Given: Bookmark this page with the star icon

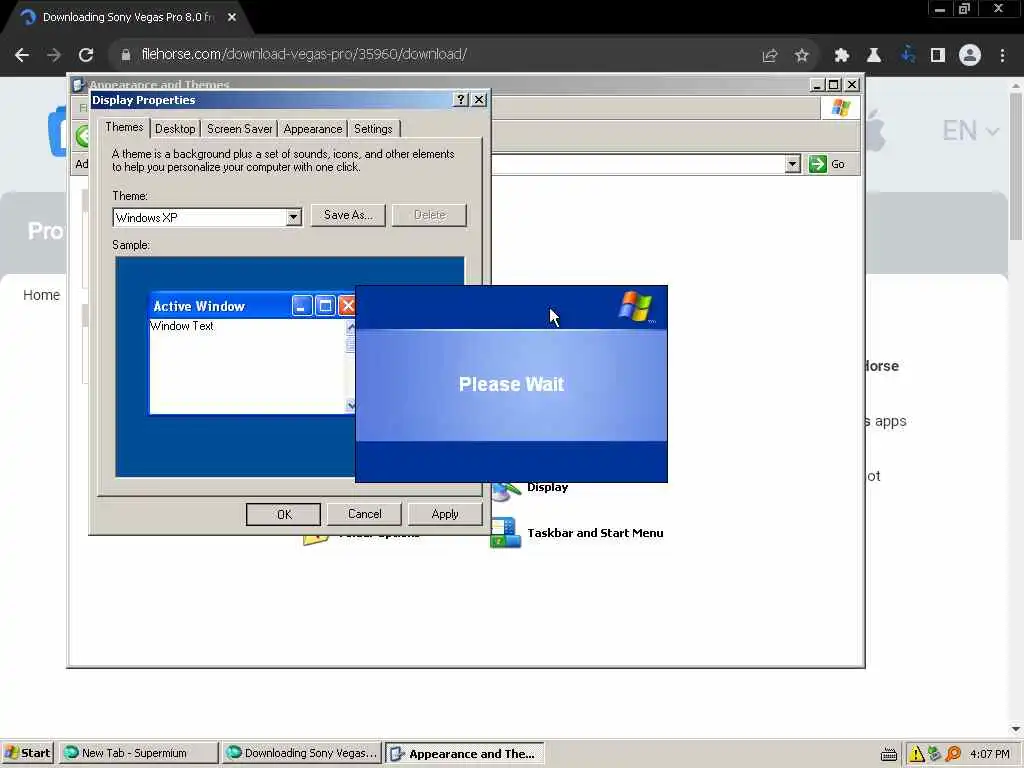Looking at the screenshot, I should pyautogui.click(x=802, y=56).
